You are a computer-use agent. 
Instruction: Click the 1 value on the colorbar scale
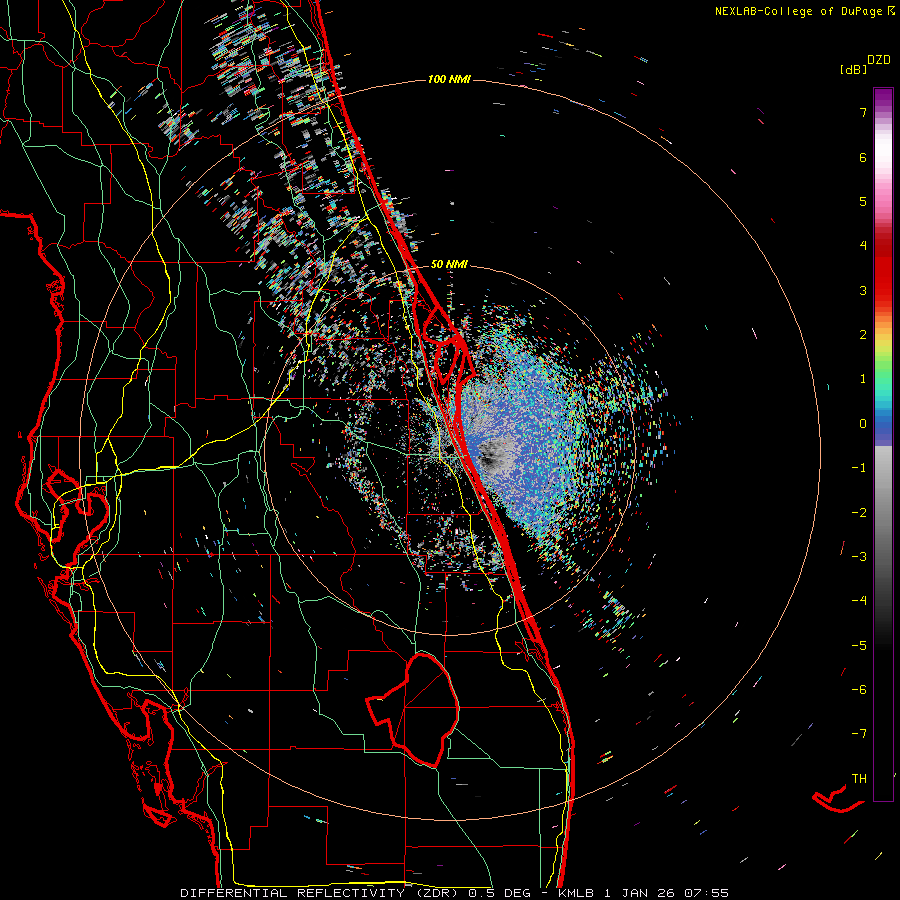pyautogui.click(x=863, y=379)
